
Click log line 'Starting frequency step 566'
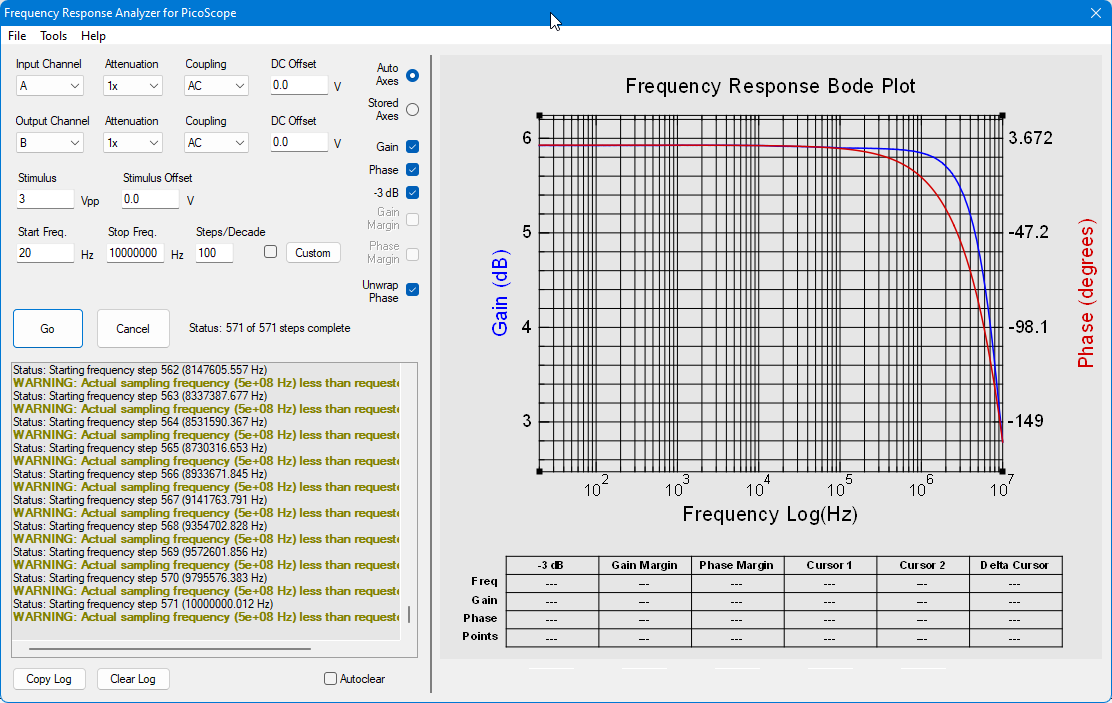[x=140, y=474]
